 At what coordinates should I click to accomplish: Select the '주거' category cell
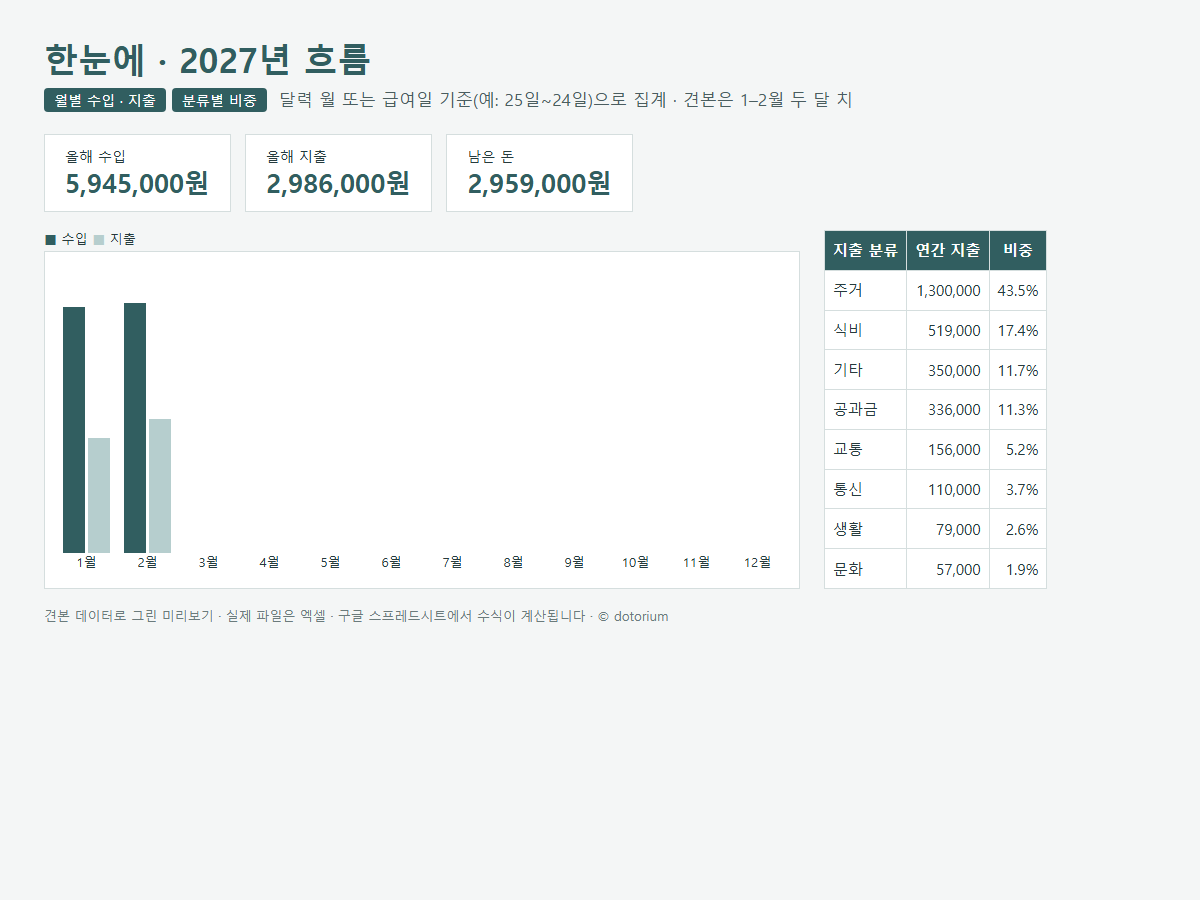pyautogui.click(x=866, y=290)
